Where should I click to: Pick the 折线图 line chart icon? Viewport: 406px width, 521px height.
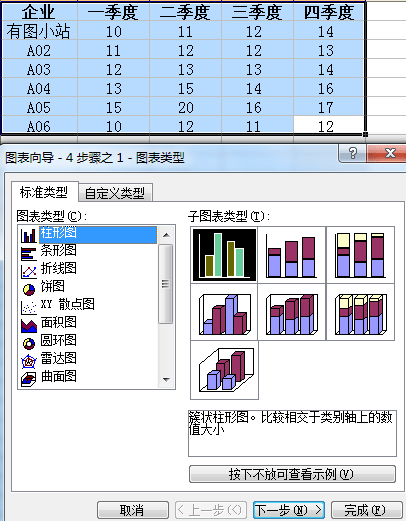(x=29, y=272)
